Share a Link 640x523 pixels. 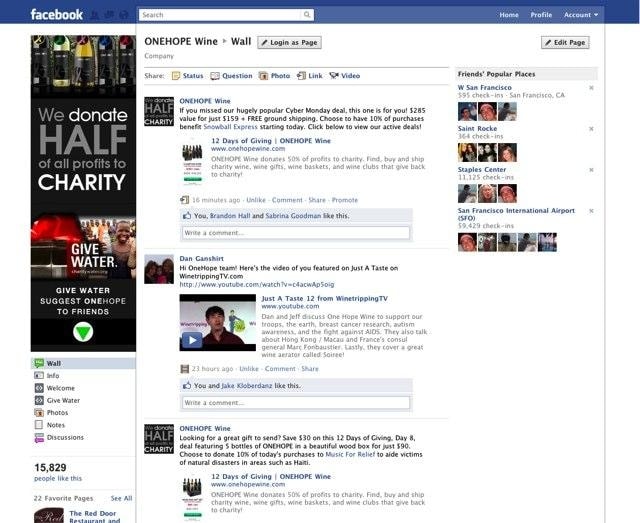pyautogui.click(x=310, y=76)
